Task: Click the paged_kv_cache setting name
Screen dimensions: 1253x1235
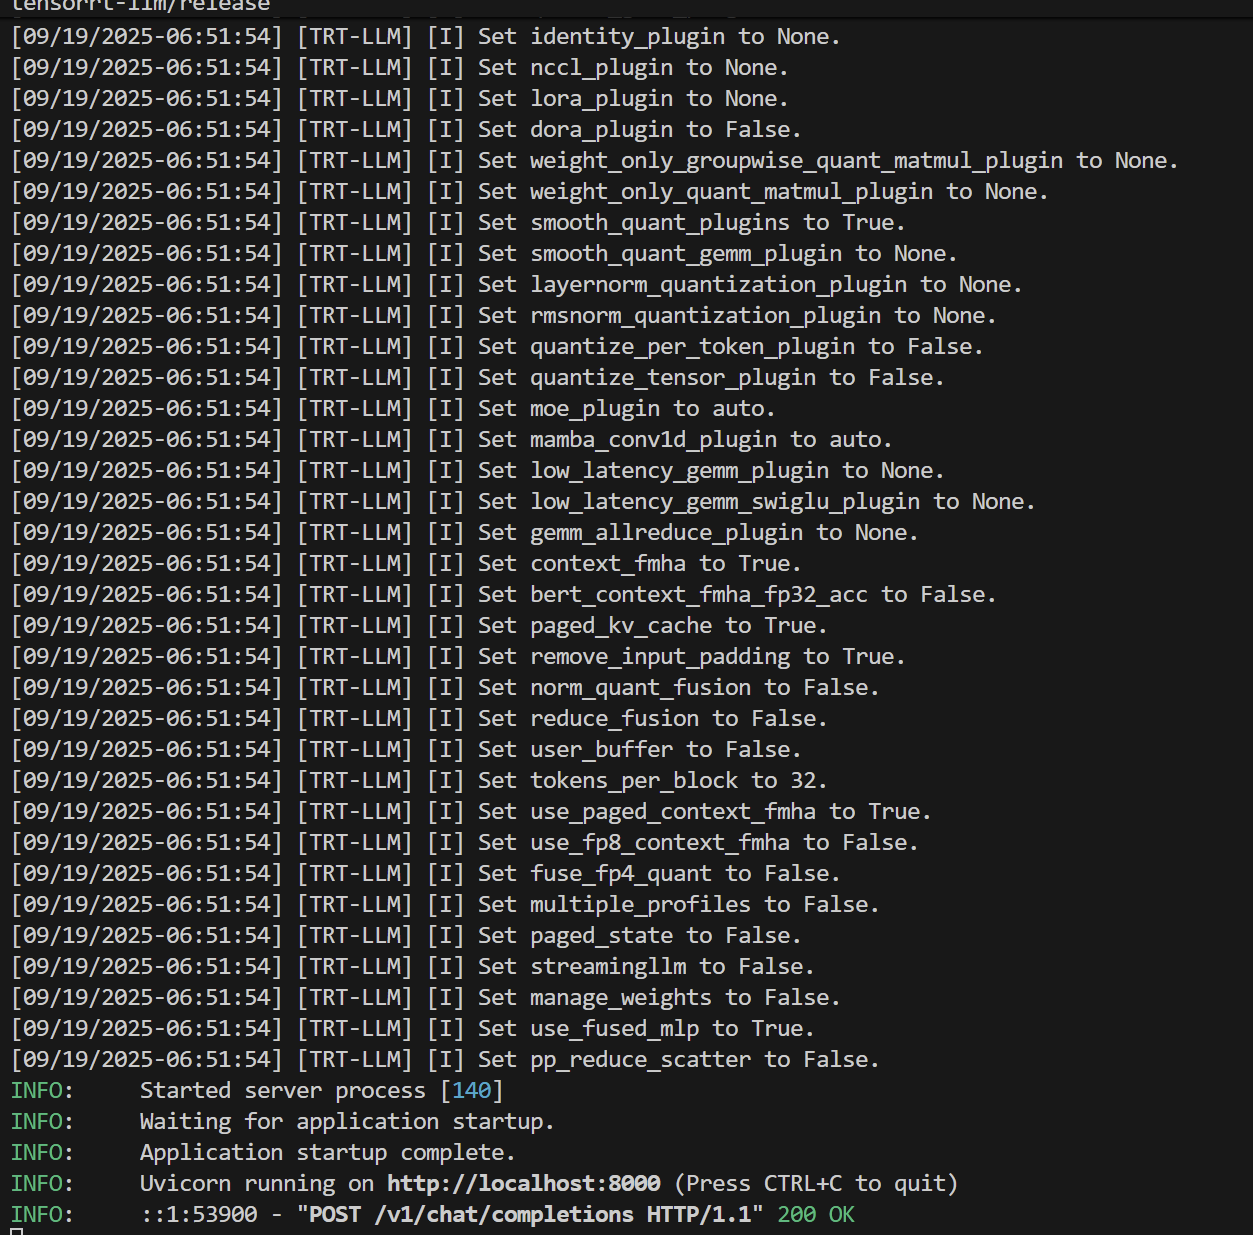Action: point(621,626)
